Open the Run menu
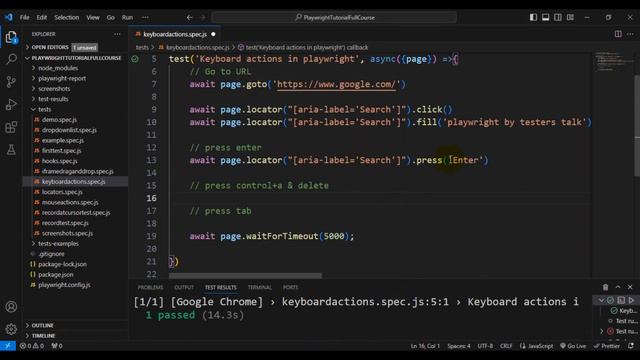 tap(127, 18)
